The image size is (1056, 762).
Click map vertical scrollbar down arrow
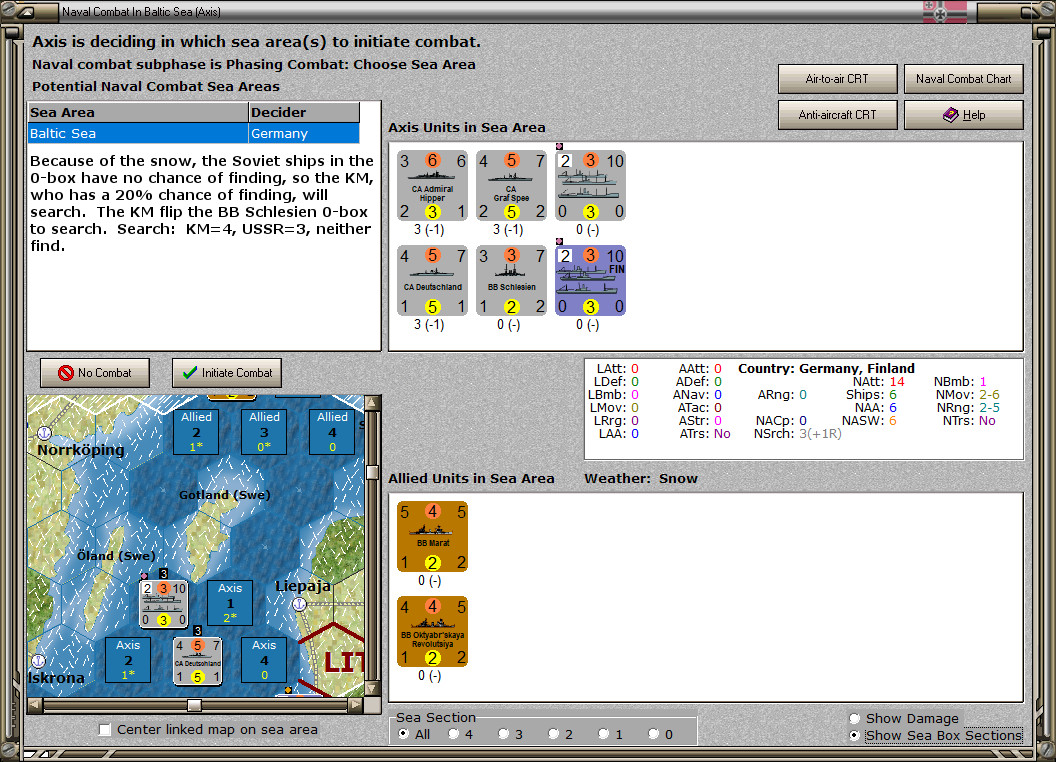[x=372, y=689]
